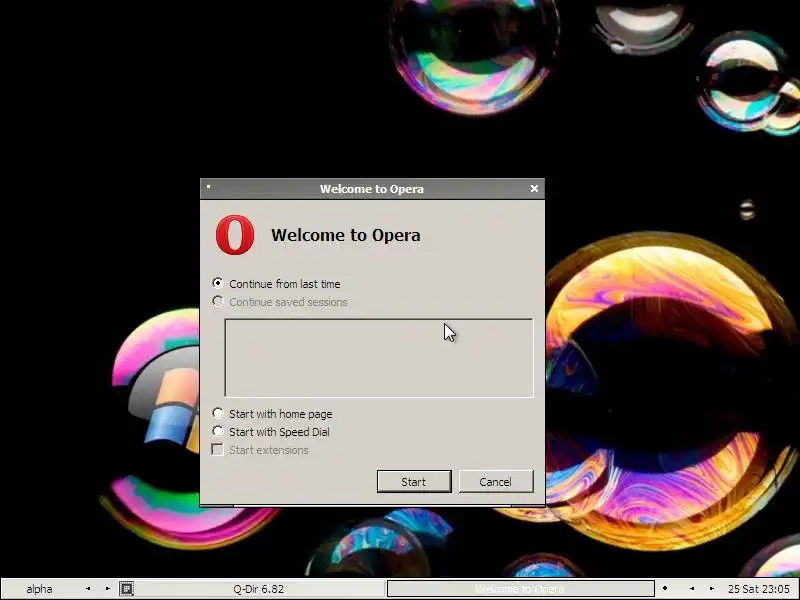Image resolution: width=800 pixels, height=600 pixels.
Task: Click the alpha workspace label in taskbar
Action: [39, 589]
